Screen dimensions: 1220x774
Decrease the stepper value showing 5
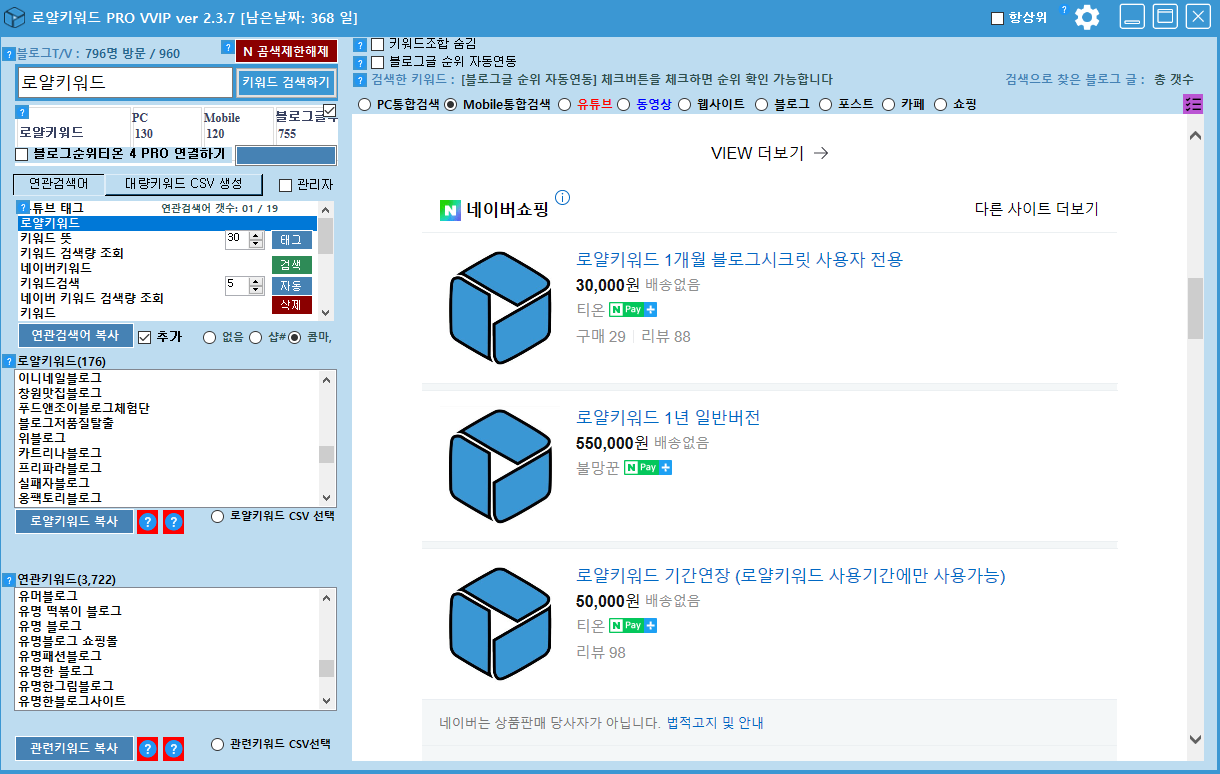click(255, 290)
